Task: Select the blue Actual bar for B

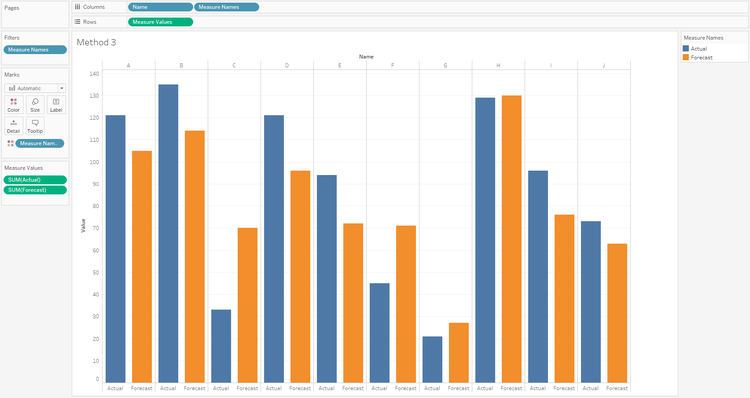Action: coord(168,233)
